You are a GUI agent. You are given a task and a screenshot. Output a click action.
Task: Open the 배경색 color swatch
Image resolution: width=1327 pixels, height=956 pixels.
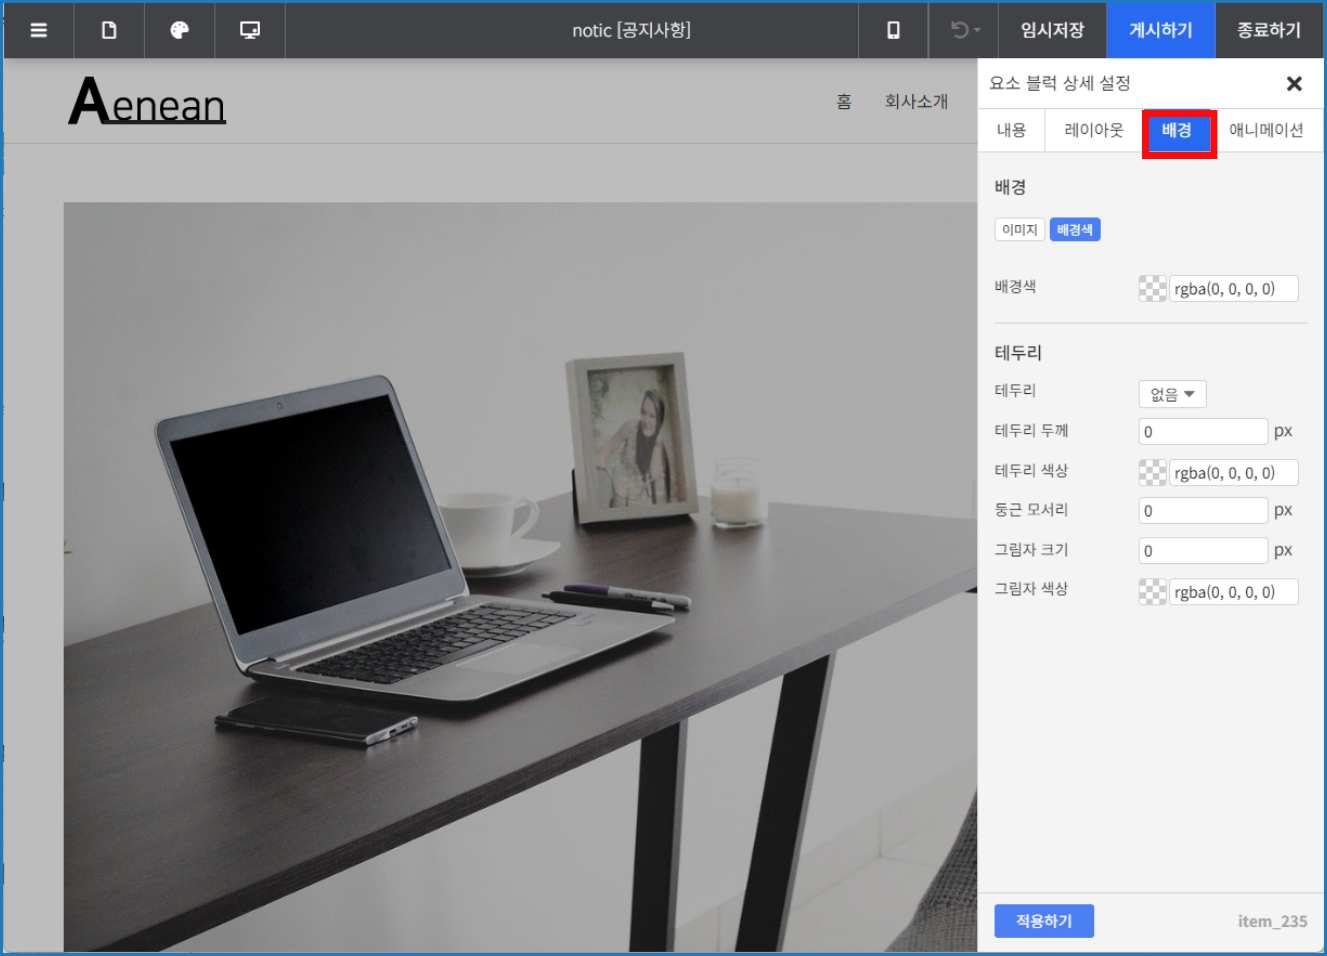(x=1153, y=289)
